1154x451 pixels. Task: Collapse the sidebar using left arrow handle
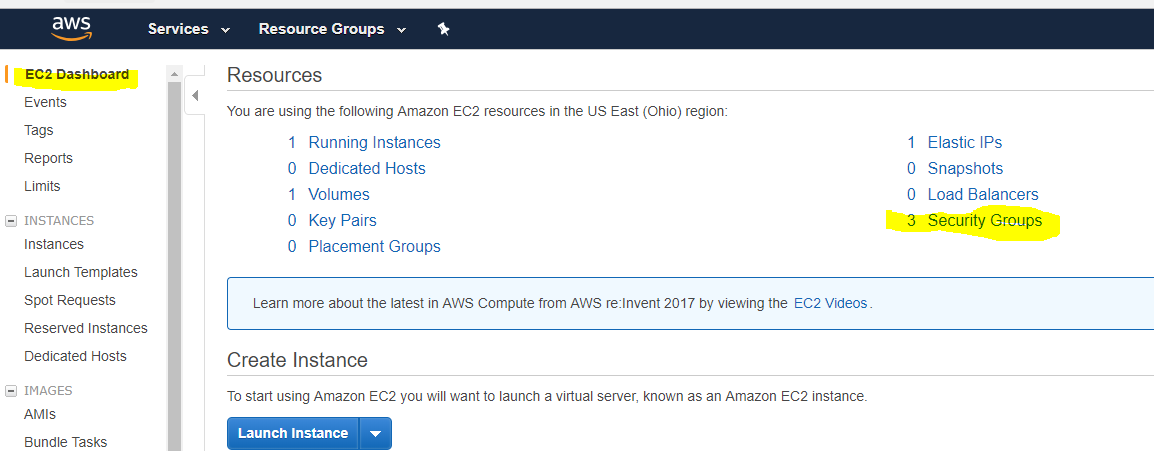point(194,95)
